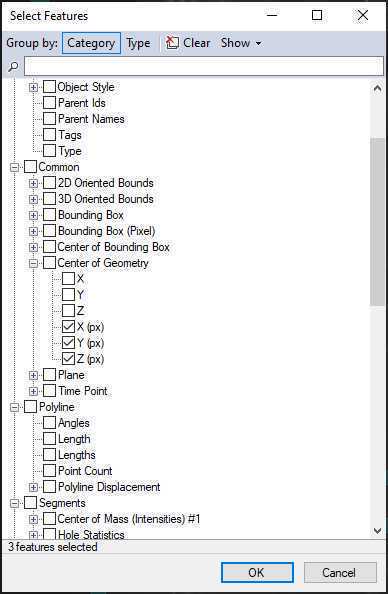The width and height of the screenshot is (388, 594).
Task: Click the Clear selection icon
Action: tap(172, 43)
